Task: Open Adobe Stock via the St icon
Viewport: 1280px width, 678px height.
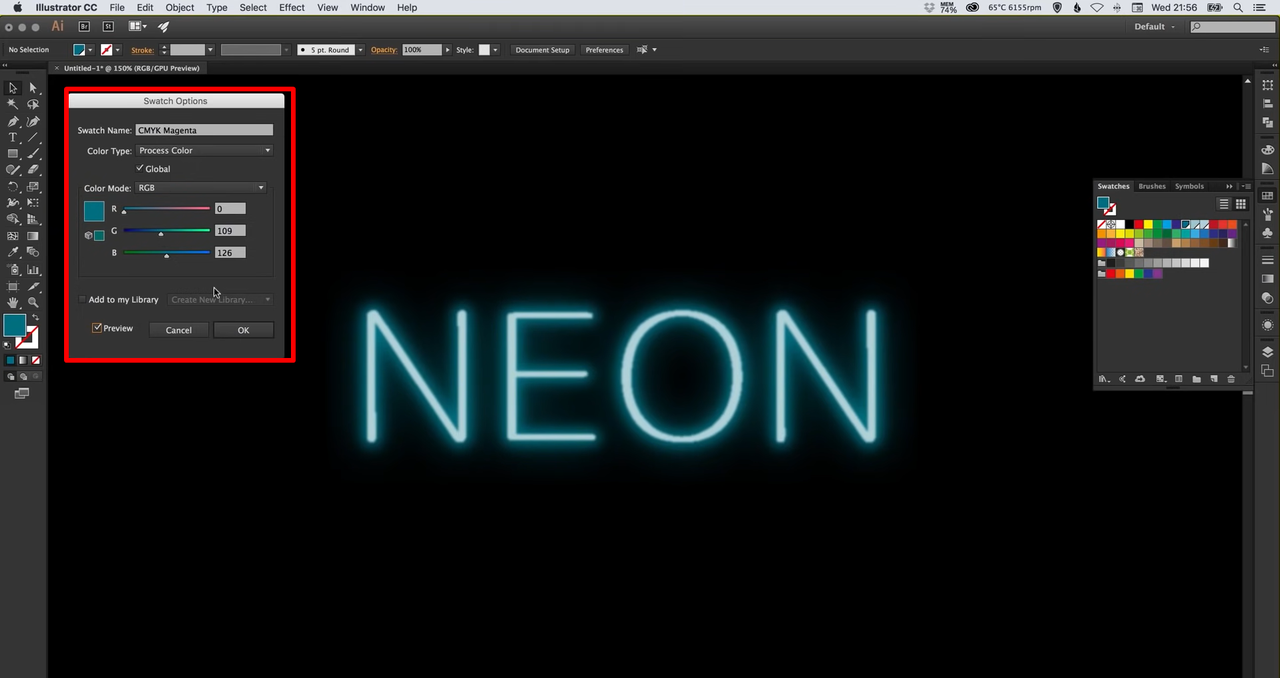Action: point(108,26)
